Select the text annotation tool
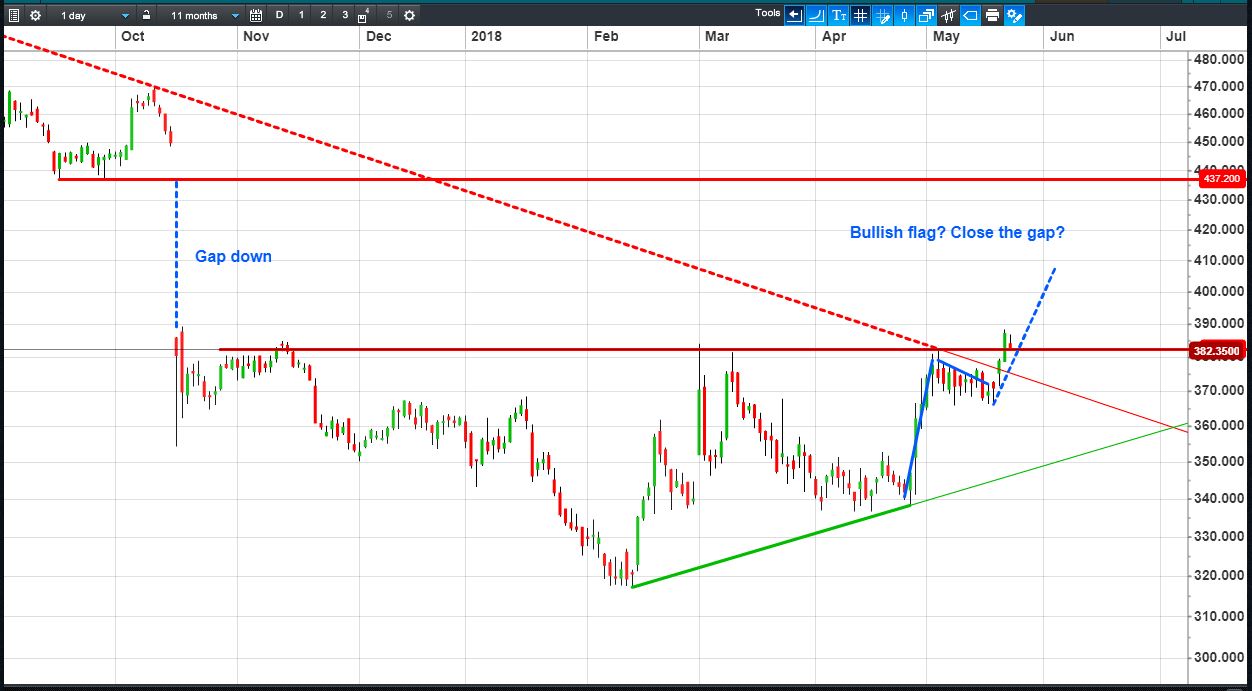Image resolution: width=1252 pixels, height=691 pixels. [x=838, y=15]
